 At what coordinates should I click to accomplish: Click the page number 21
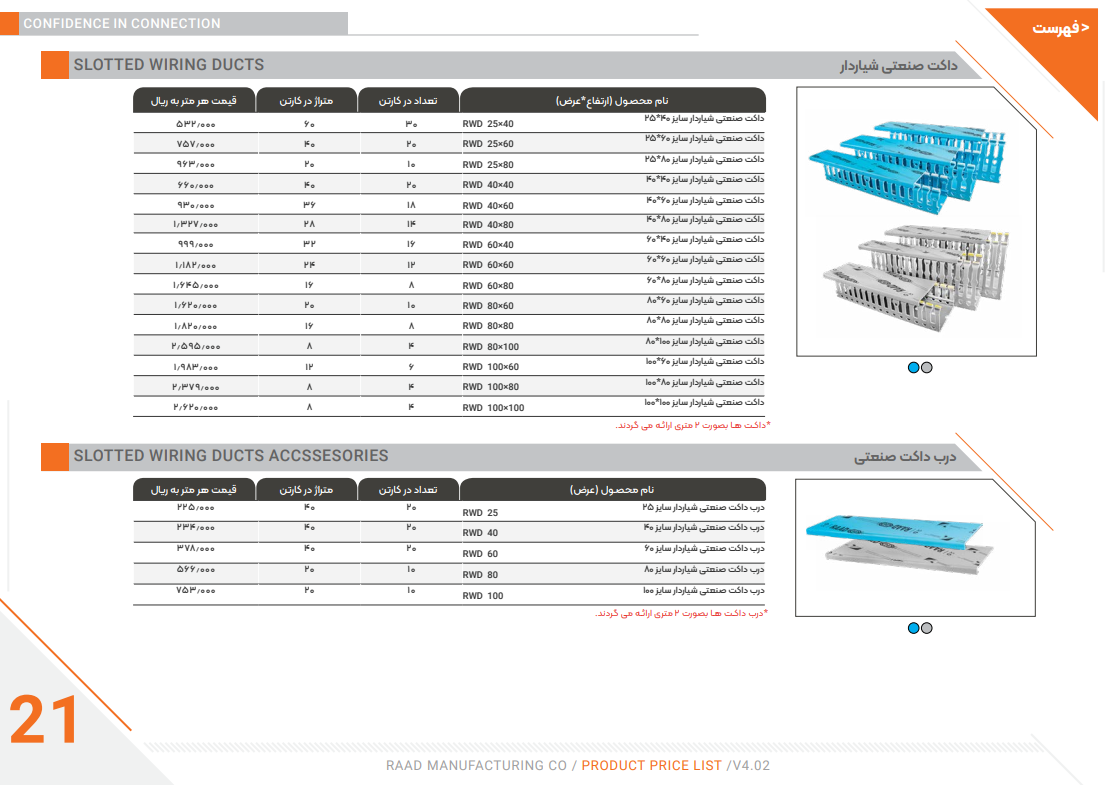pos(44,720)
